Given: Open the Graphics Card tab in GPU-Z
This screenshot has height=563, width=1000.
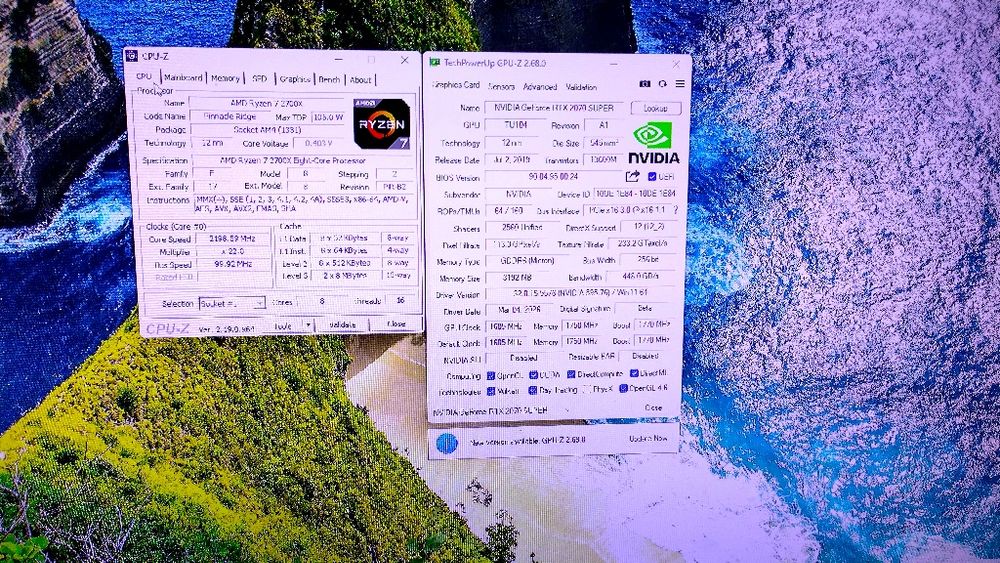Looking at the screenshot, I should pyautogui.click(x=456, y=85).
